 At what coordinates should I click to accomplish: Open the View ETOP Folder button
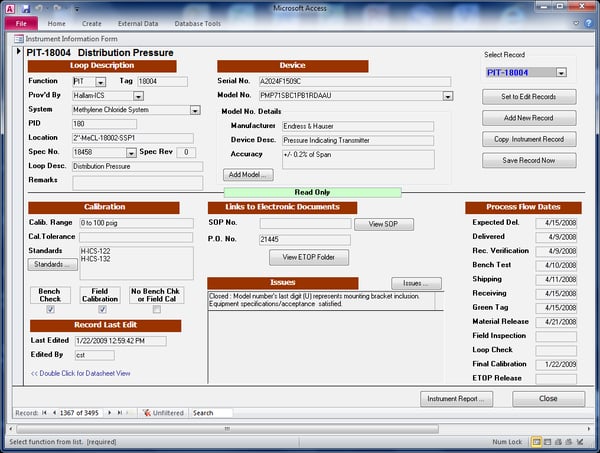pyautogui.click(x=309, y=257)
